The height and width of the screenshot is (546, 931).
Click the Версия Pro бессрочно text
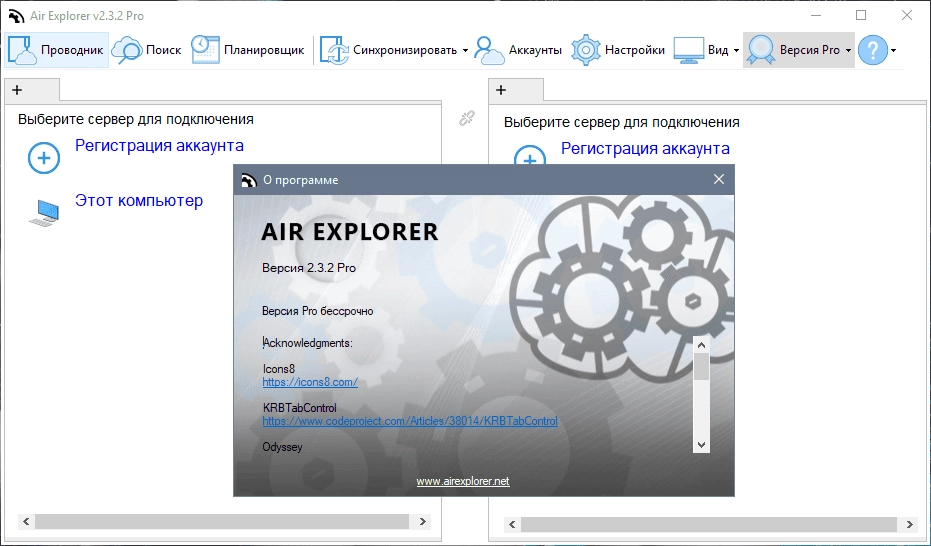[318, 311]
